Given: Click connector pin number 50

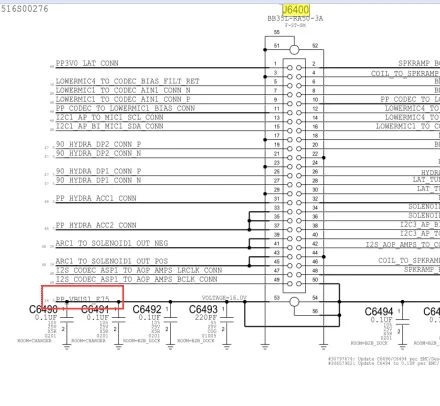Looking at the screenshot, I should point(315,280).
